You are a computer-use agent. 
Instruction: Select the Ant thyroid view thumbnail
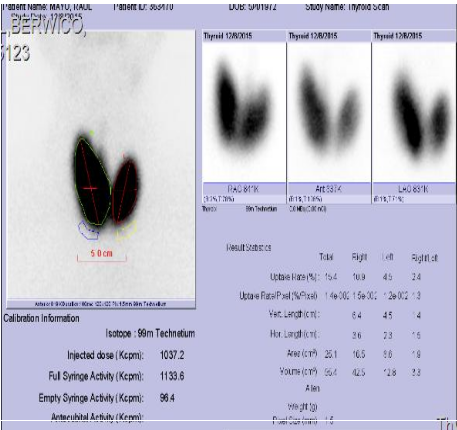[329, 112]
